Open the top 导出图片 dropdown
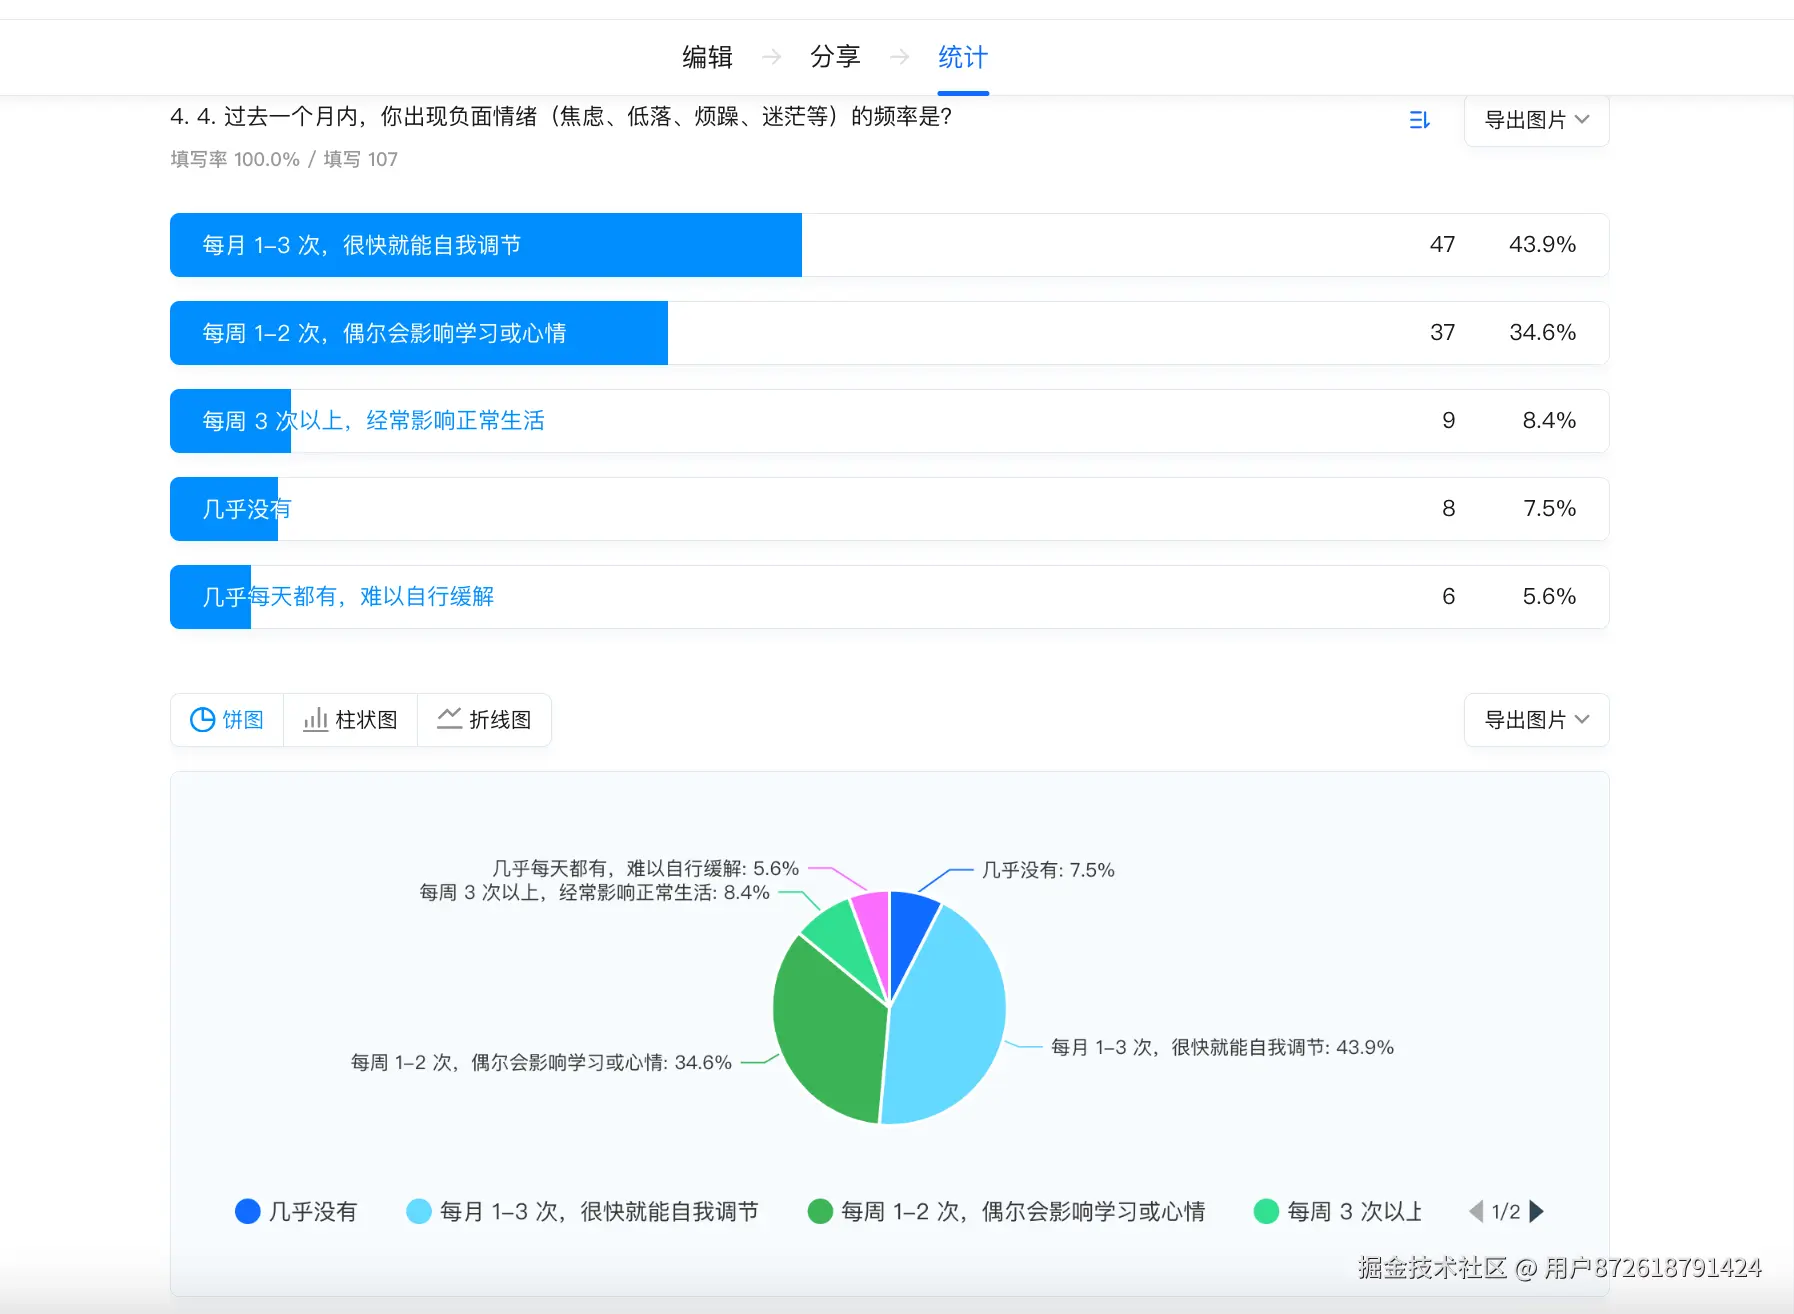The height and width of the screenshot is (1314, 1794). 1536,120
